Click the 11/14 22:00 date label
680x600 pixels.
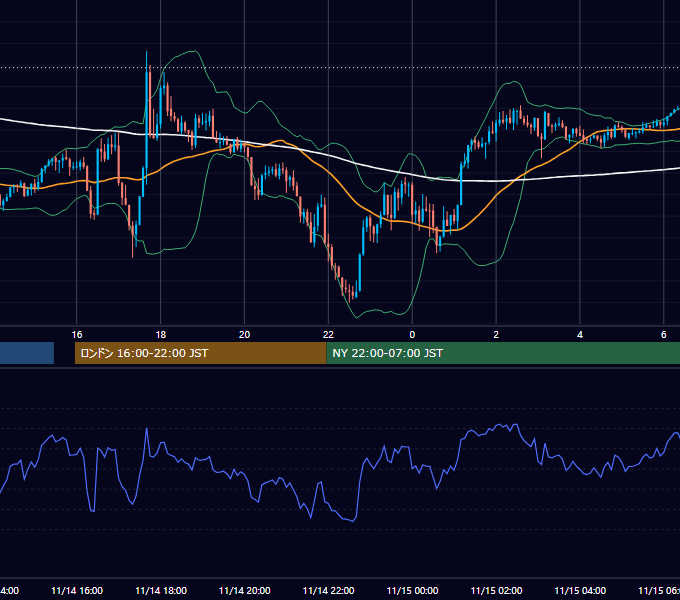[x=328, y=590]
